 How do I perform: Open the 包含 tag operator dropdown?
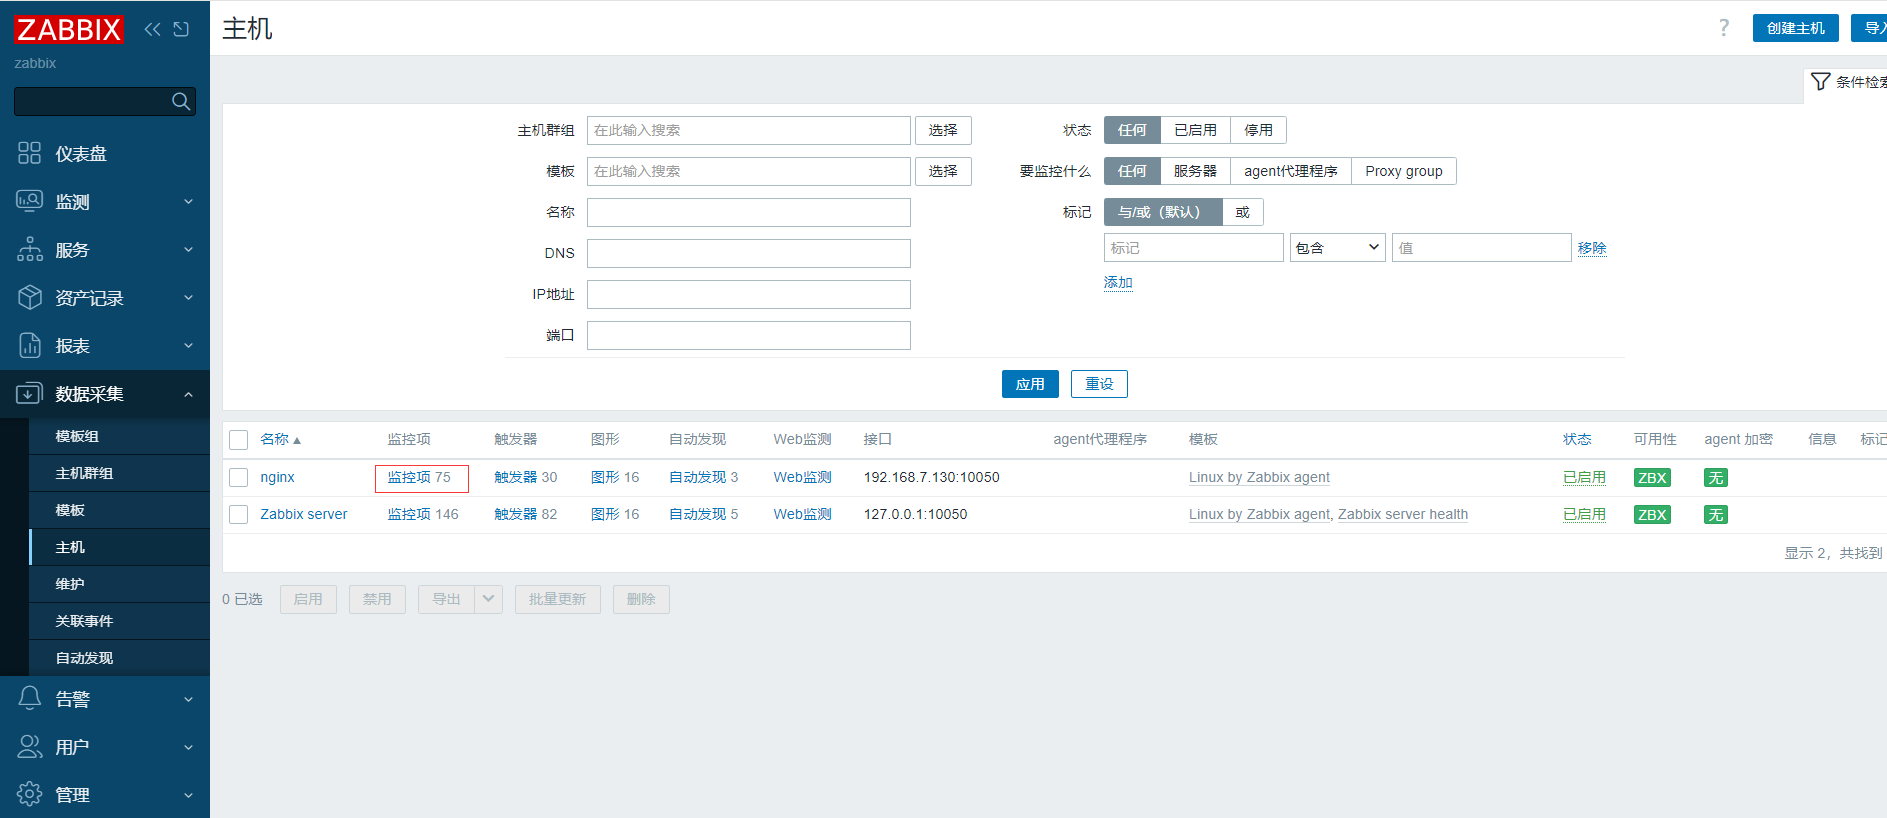[1337, 247]
